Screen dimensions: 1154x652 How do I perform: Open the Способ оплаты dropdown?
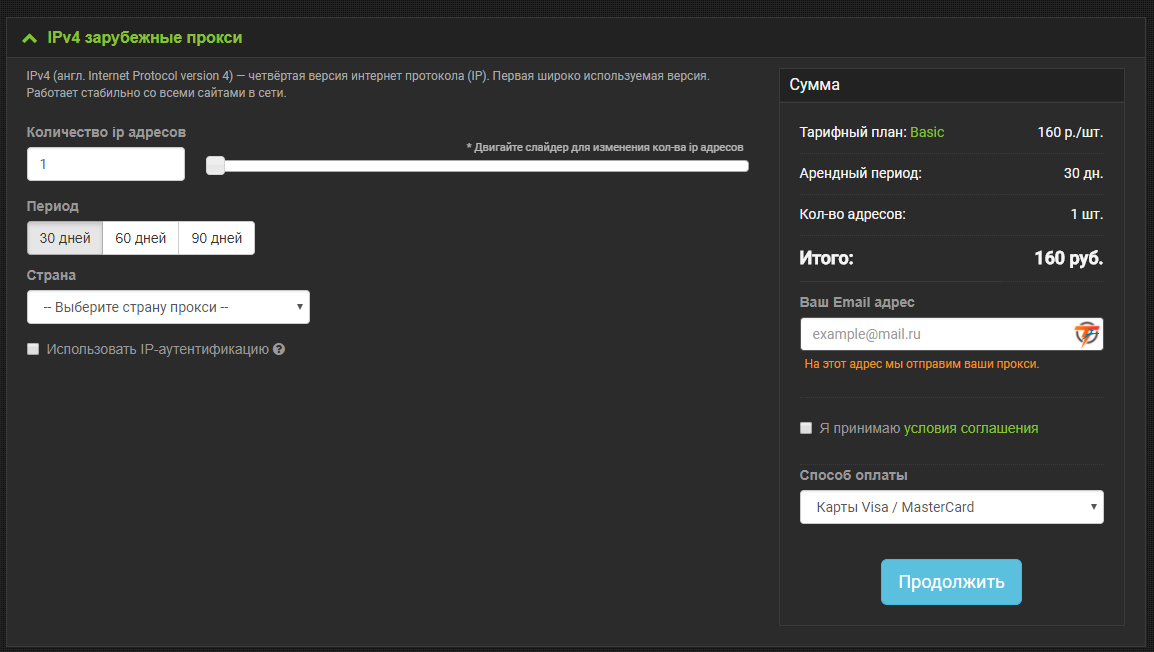(x=952, y=507)
